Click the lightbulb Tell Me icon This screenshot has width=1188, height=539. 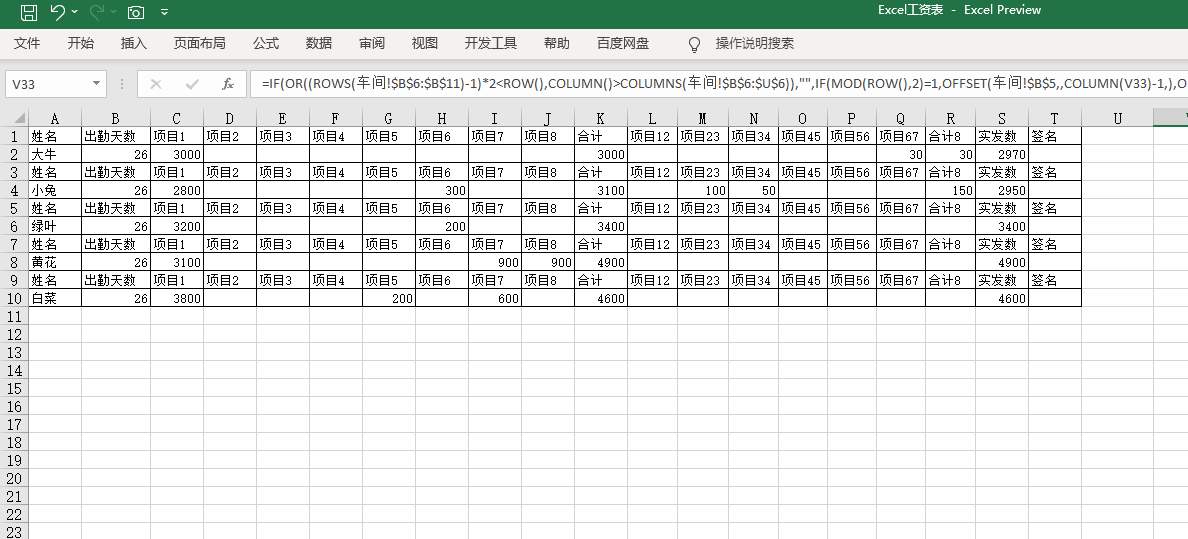694,44
